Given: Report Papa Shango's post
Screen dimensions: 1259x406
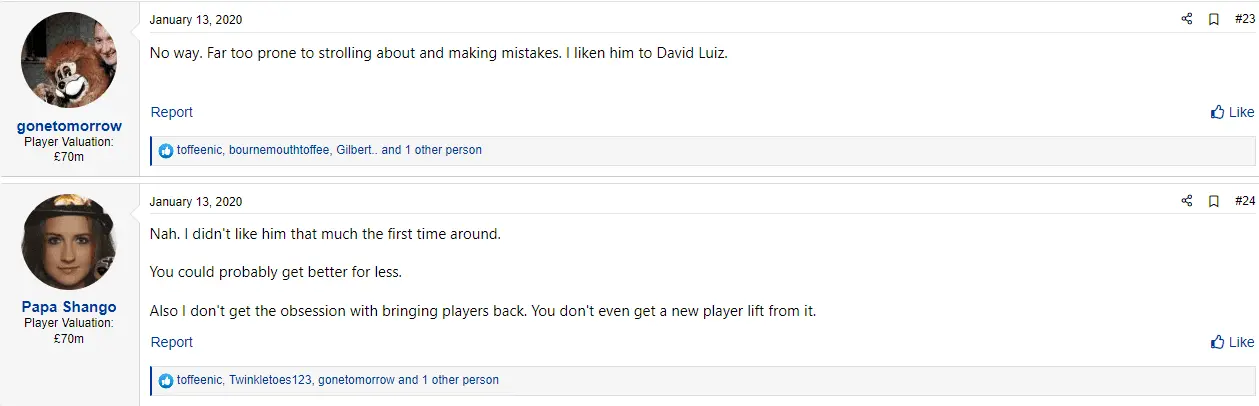Looking at the screenshot, I should click(x=172, y=342).
